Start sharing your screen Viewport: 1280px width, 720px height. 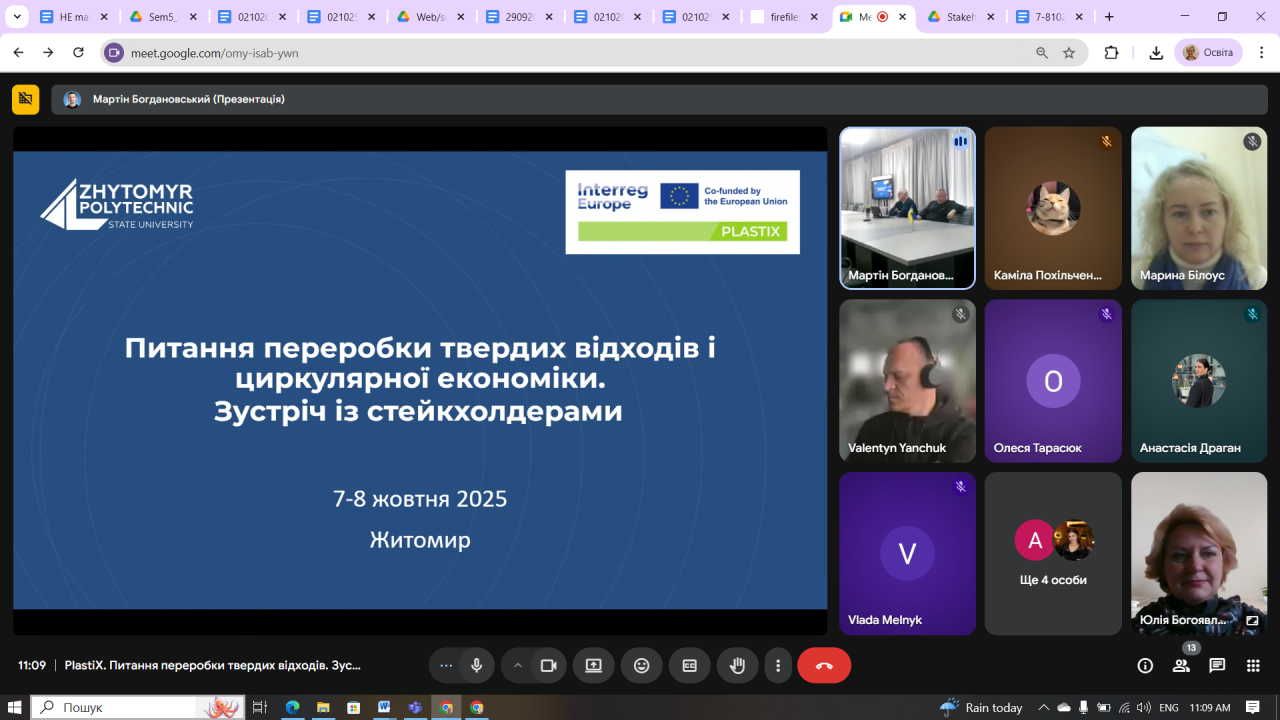(x=594, y=665)
